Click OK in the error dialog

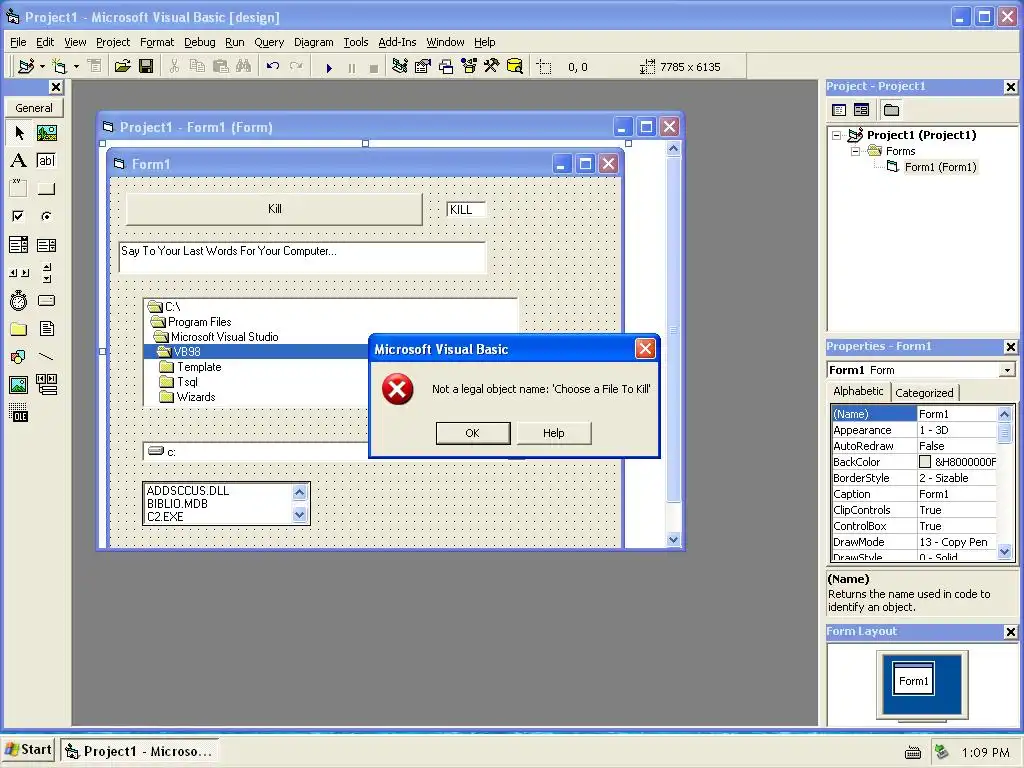473,433
